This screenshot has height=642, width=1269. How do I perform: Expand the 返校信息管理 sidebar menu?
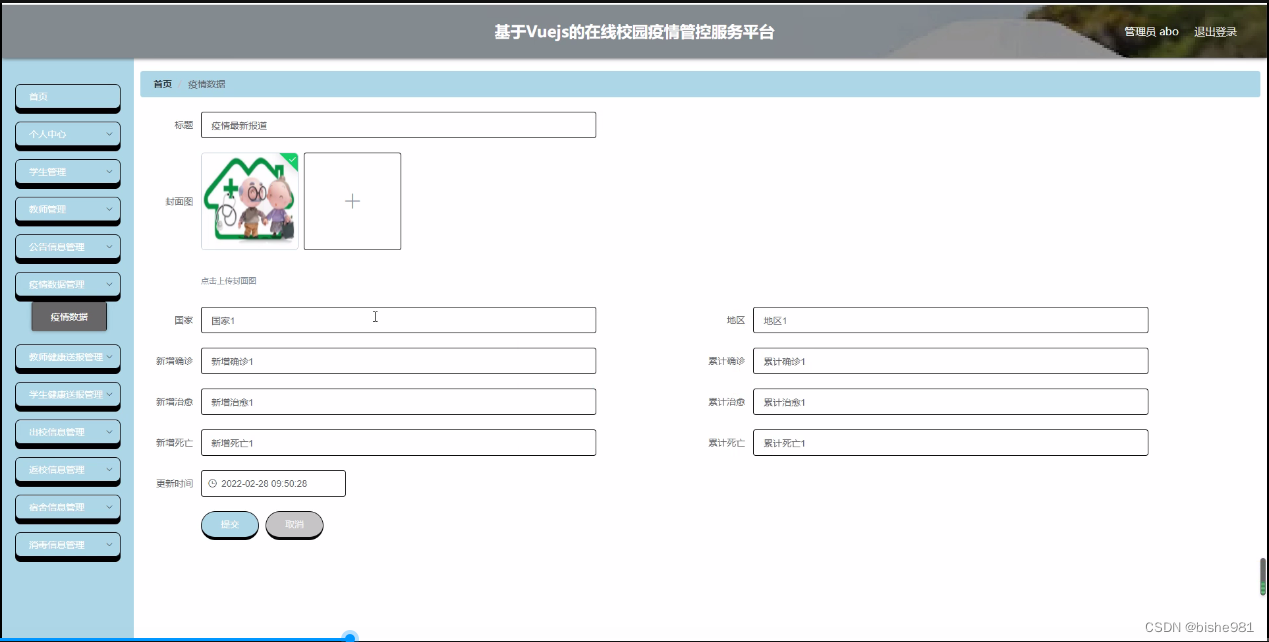67,470
